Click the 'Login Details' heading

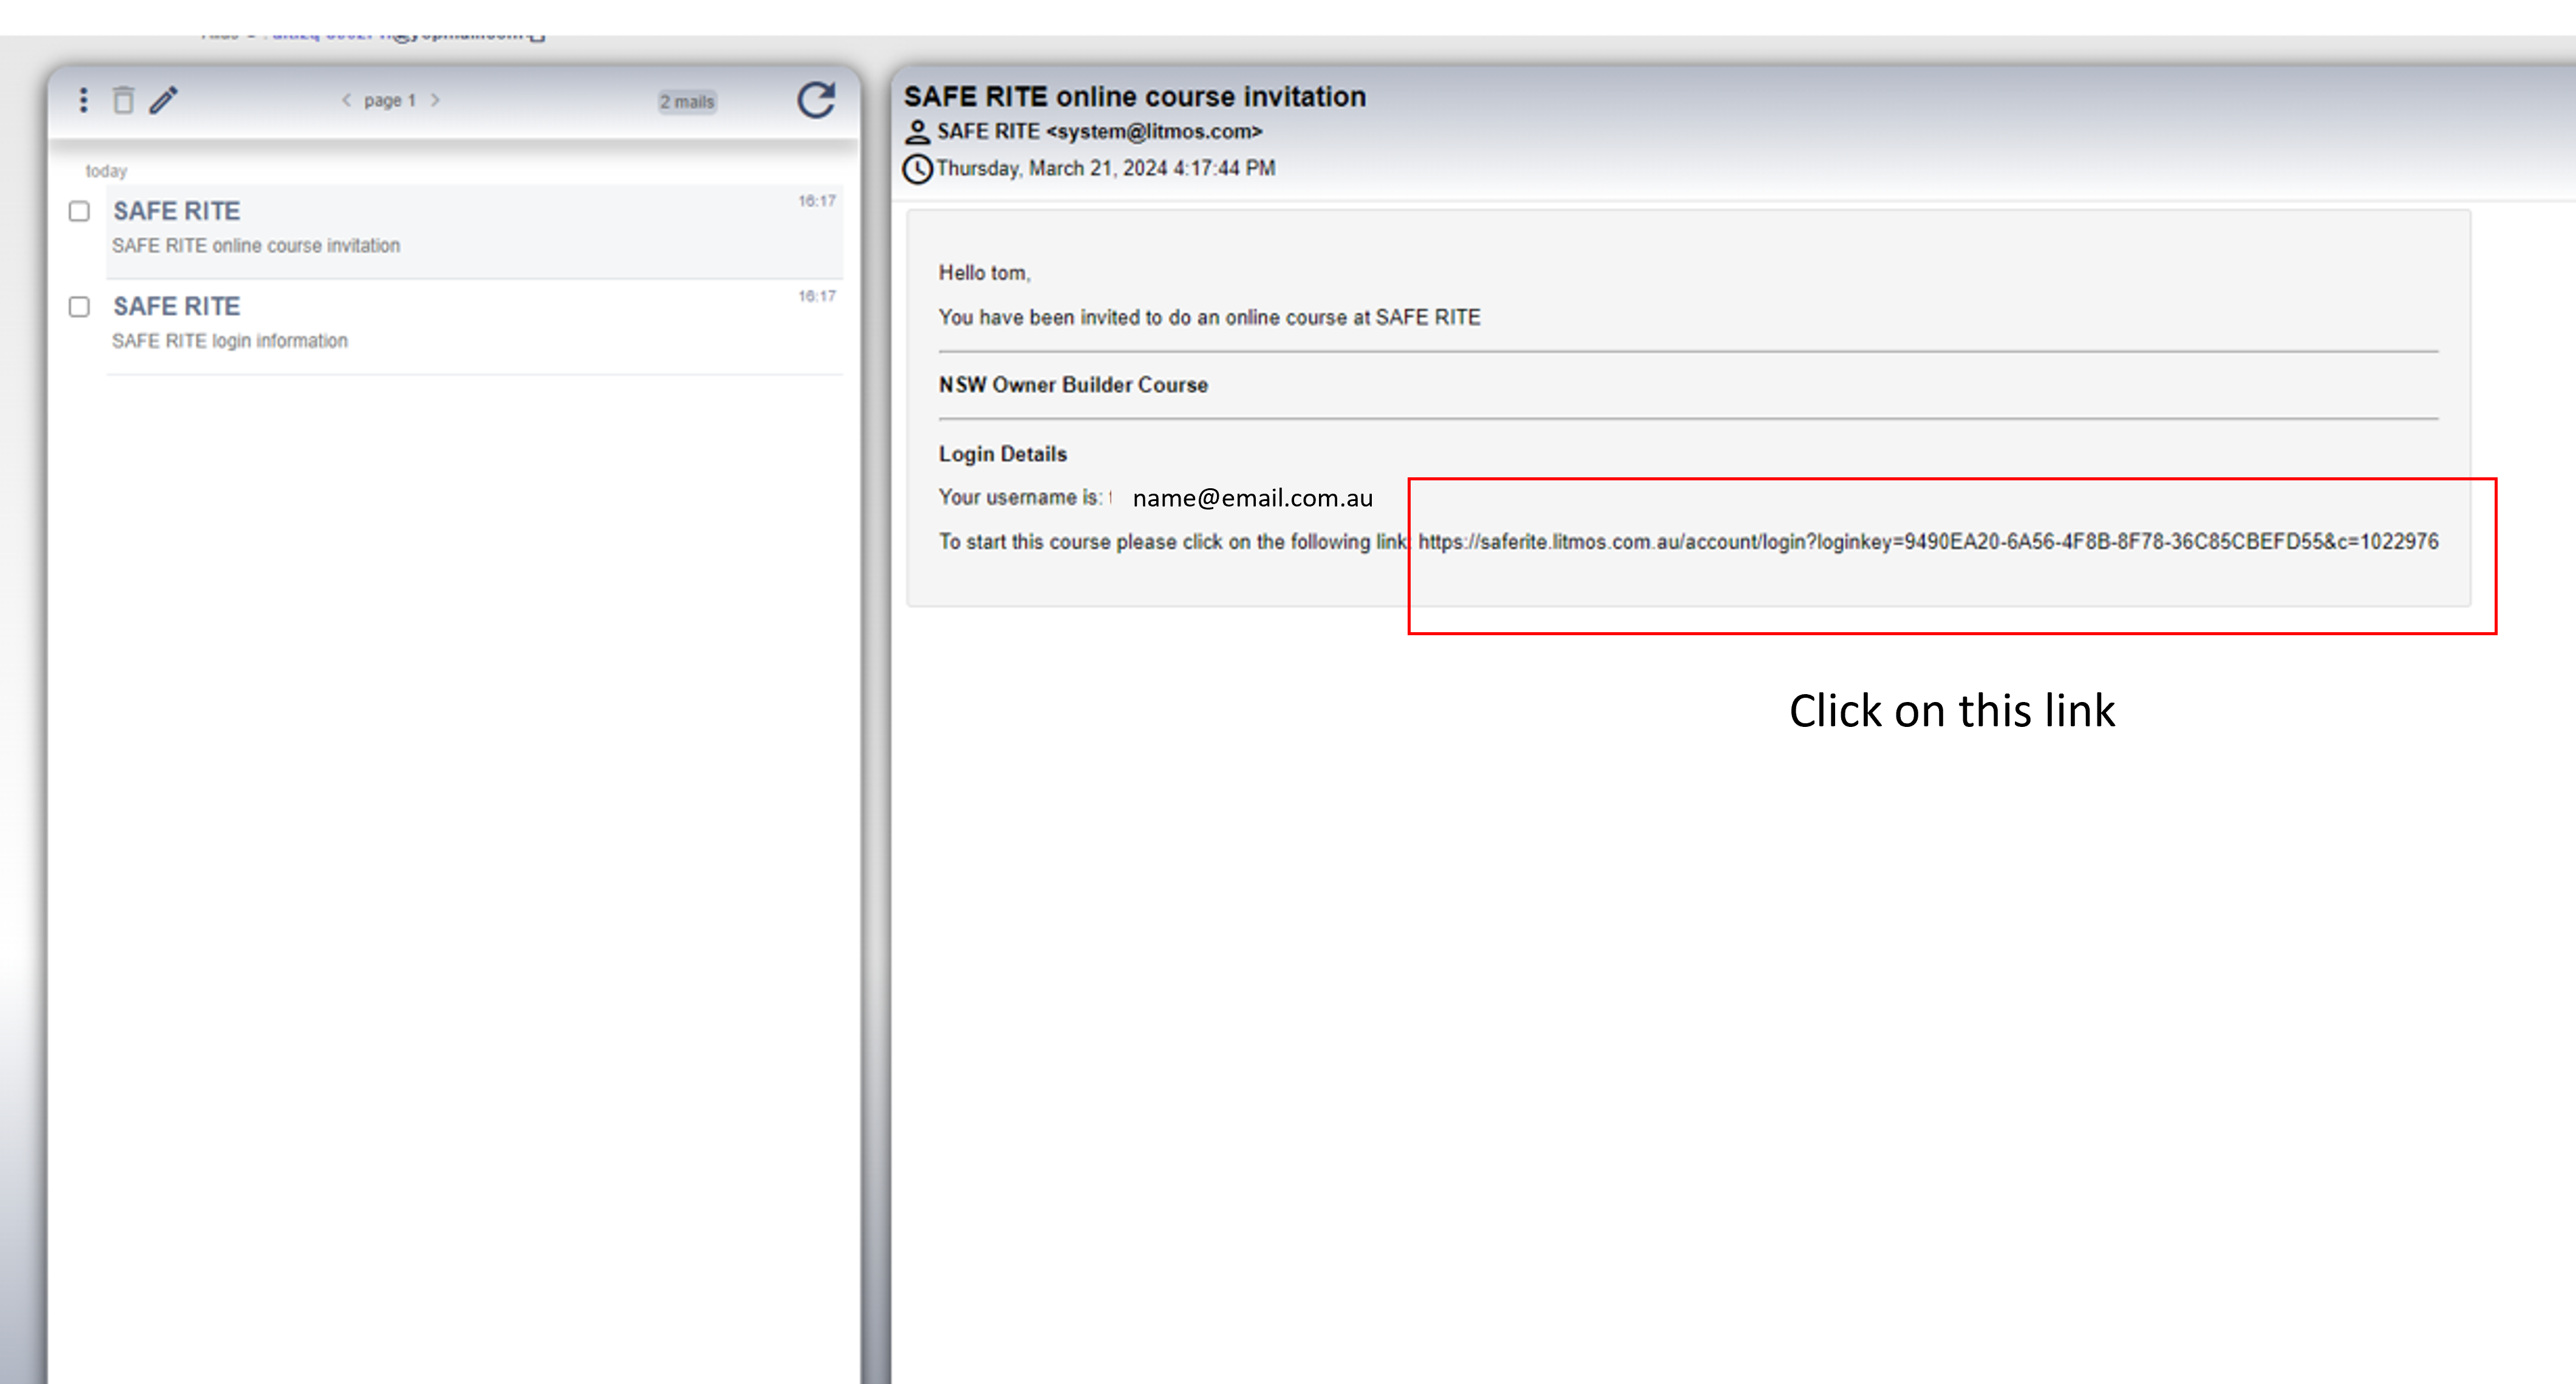point(1003,454)
